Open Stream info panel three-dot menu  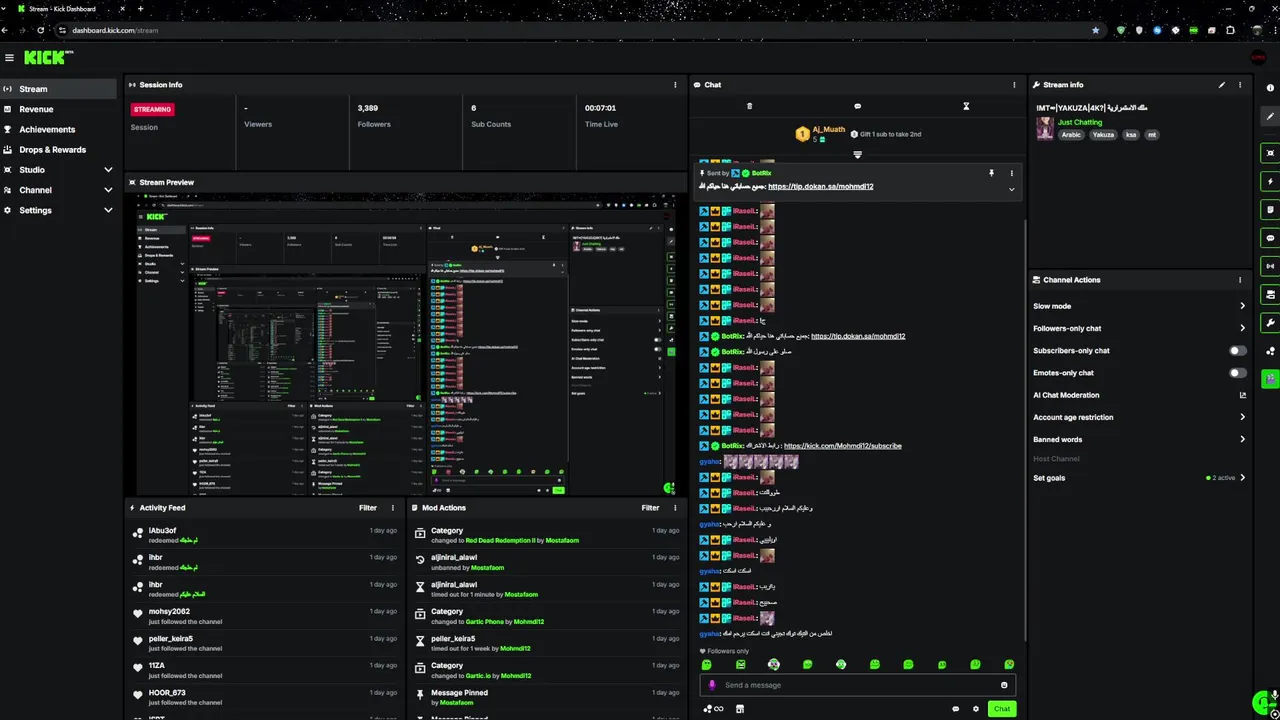[x=1240, y=85]
